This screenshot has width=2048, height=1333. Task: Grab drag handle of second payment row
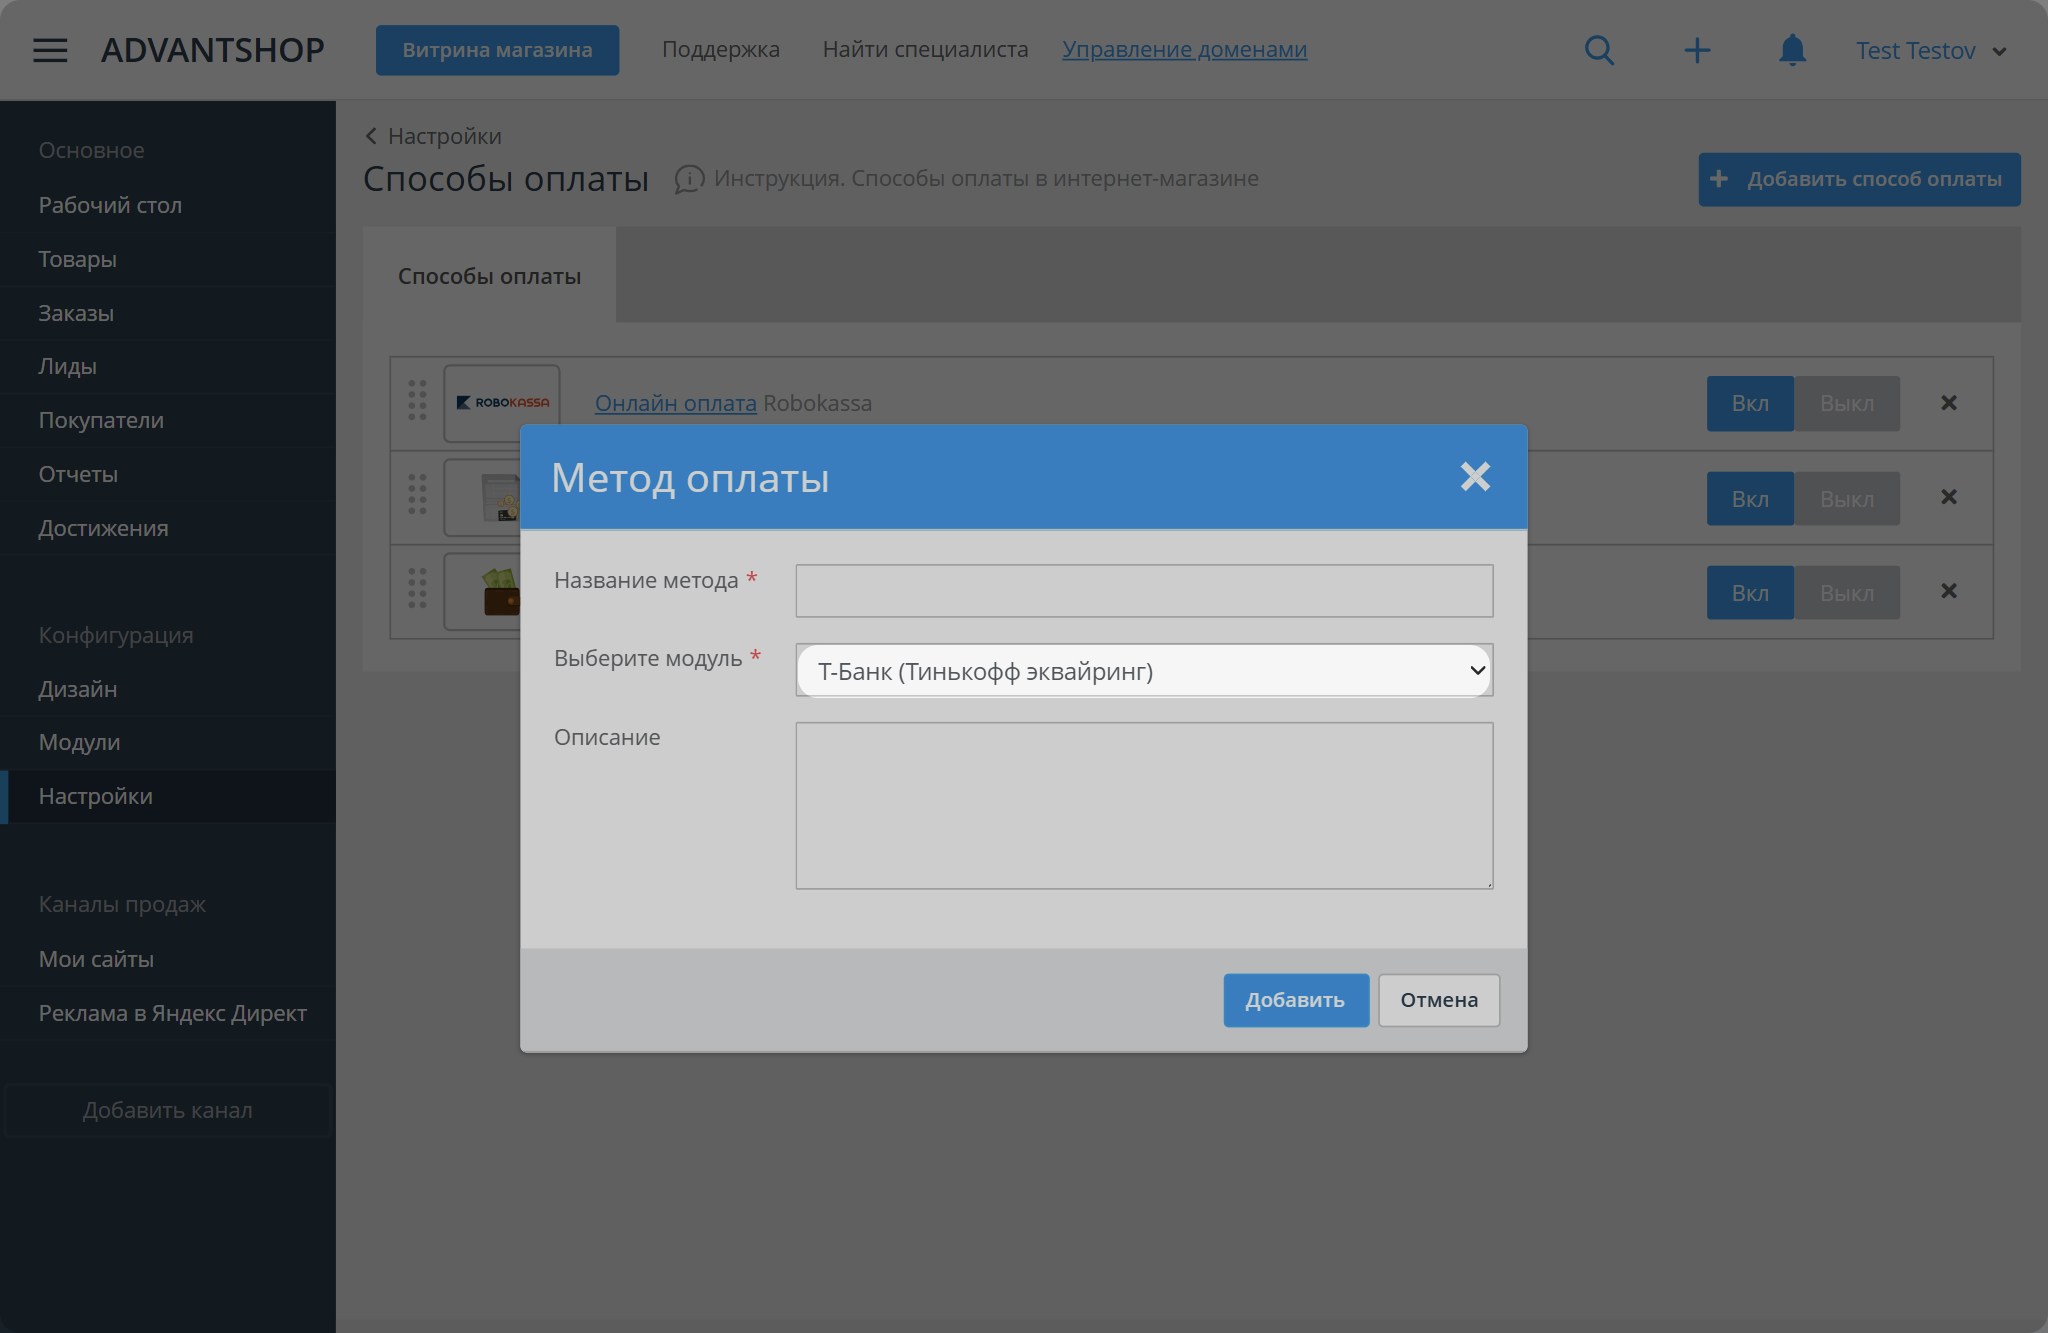point(417,494)
